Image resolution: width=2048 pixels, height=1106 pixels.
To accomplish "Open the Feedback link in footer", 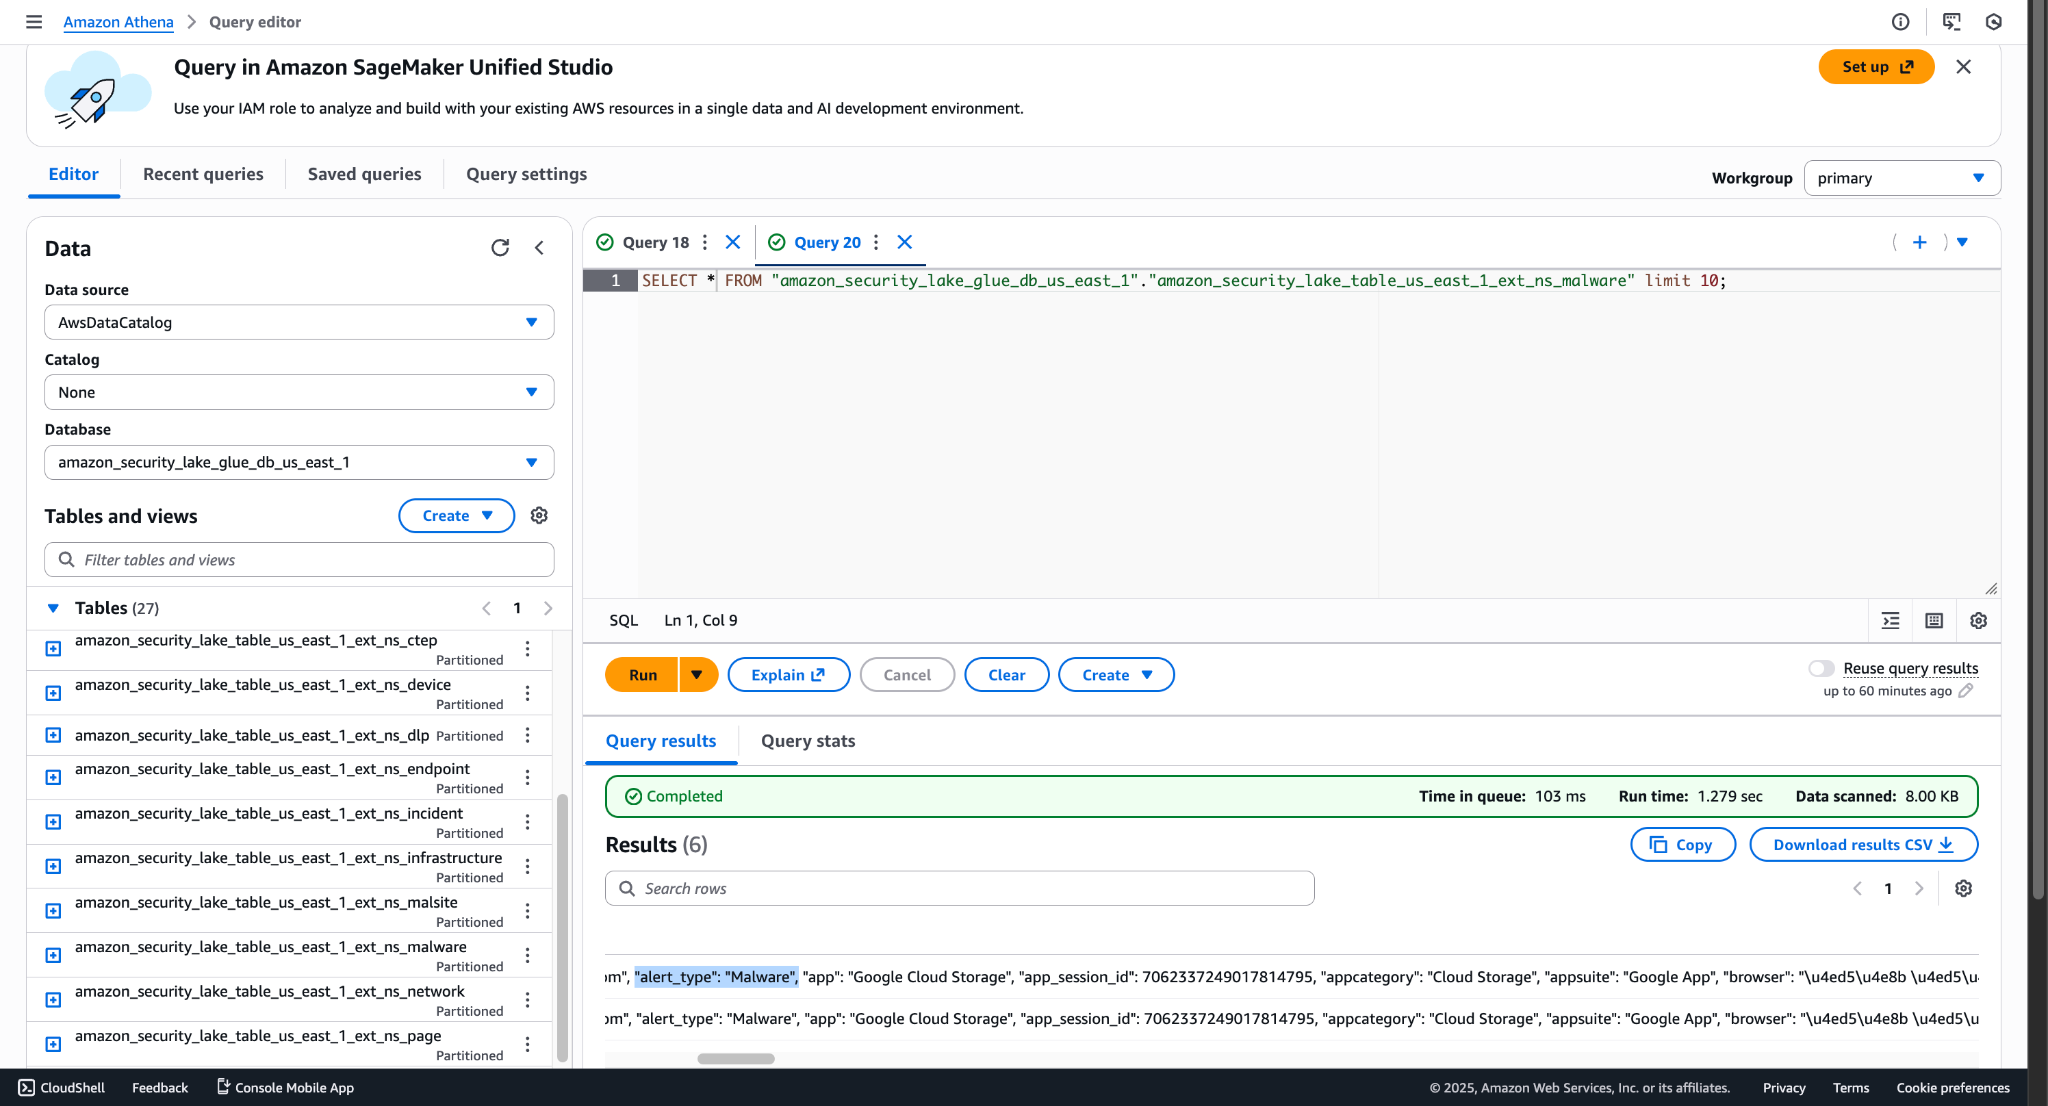I will coord(160,1088).
